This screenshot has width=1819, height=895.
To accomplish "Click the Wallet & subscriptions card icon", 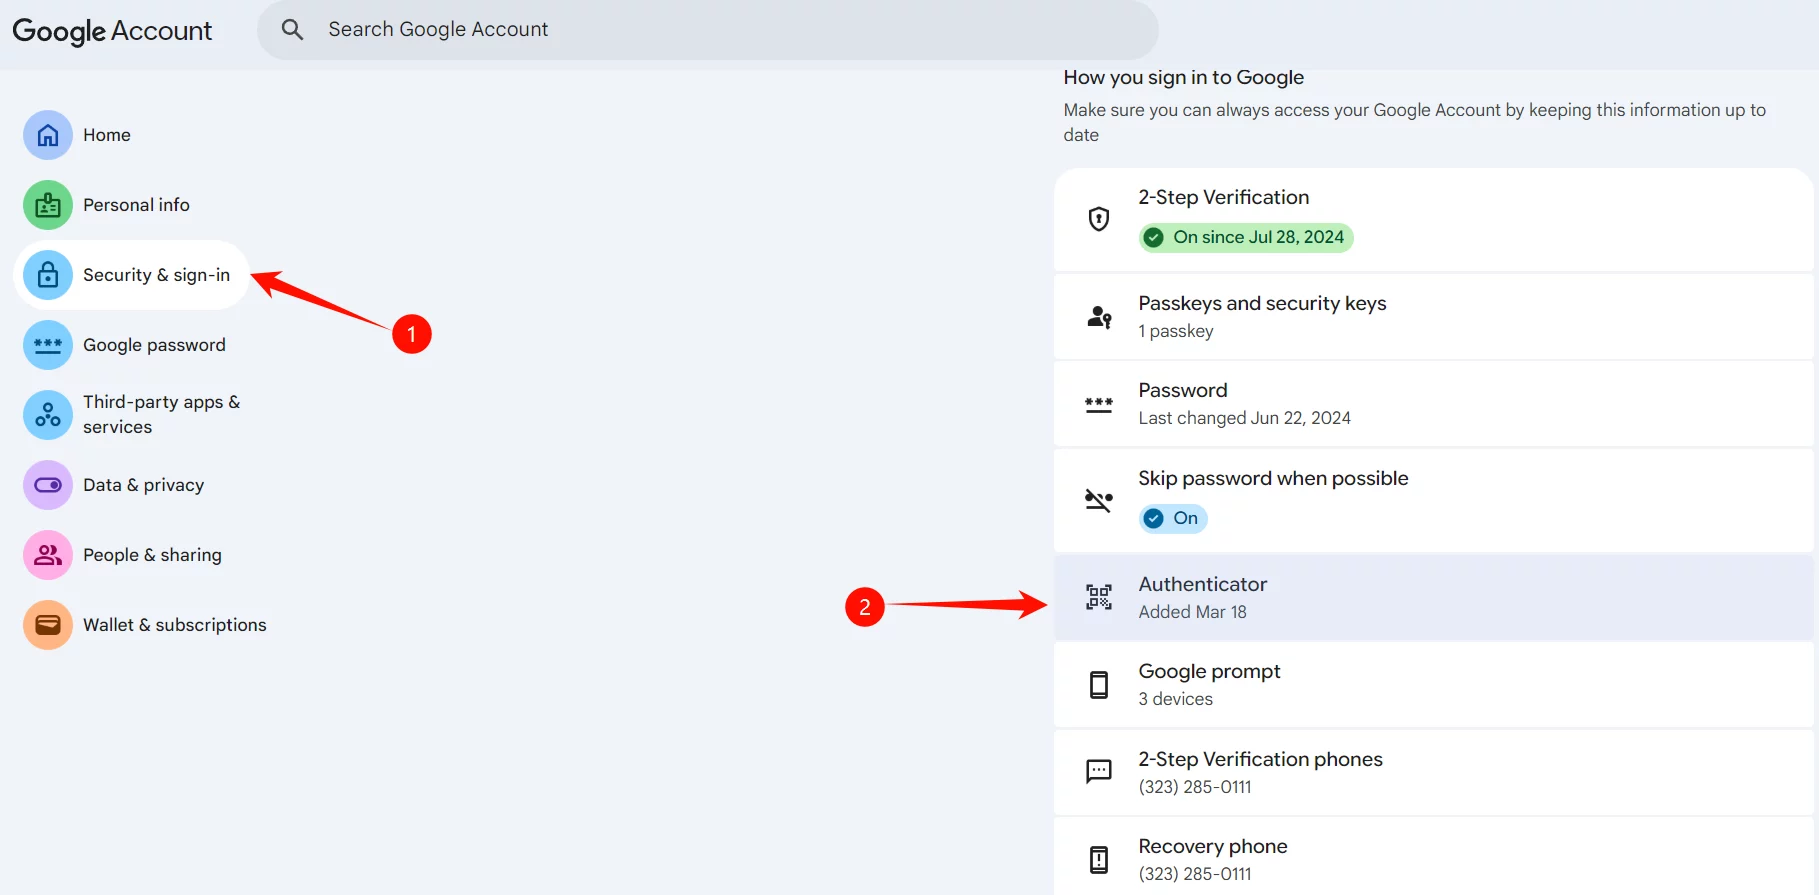I will pos(48,625).
